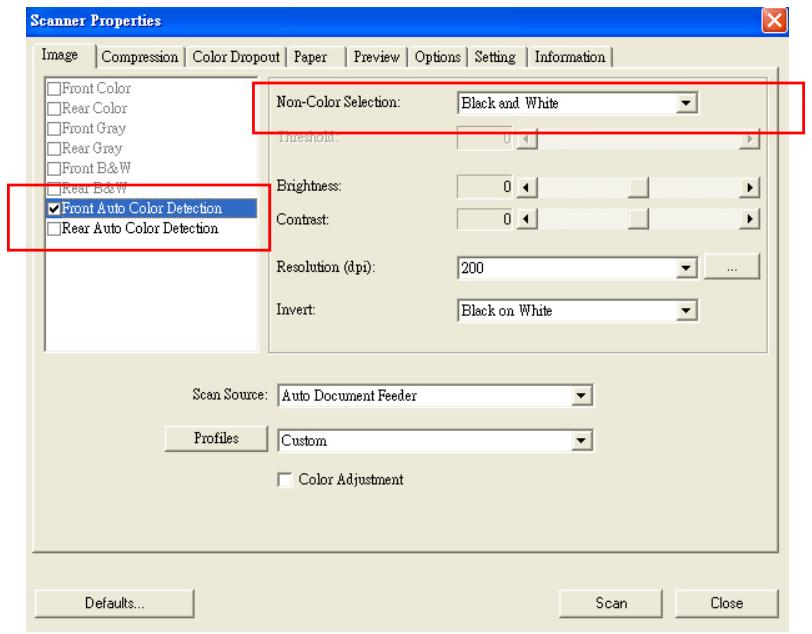The image size is (812, 634).
Task: Enable the Front Color checkbox
Action: (x=54, y=87)
